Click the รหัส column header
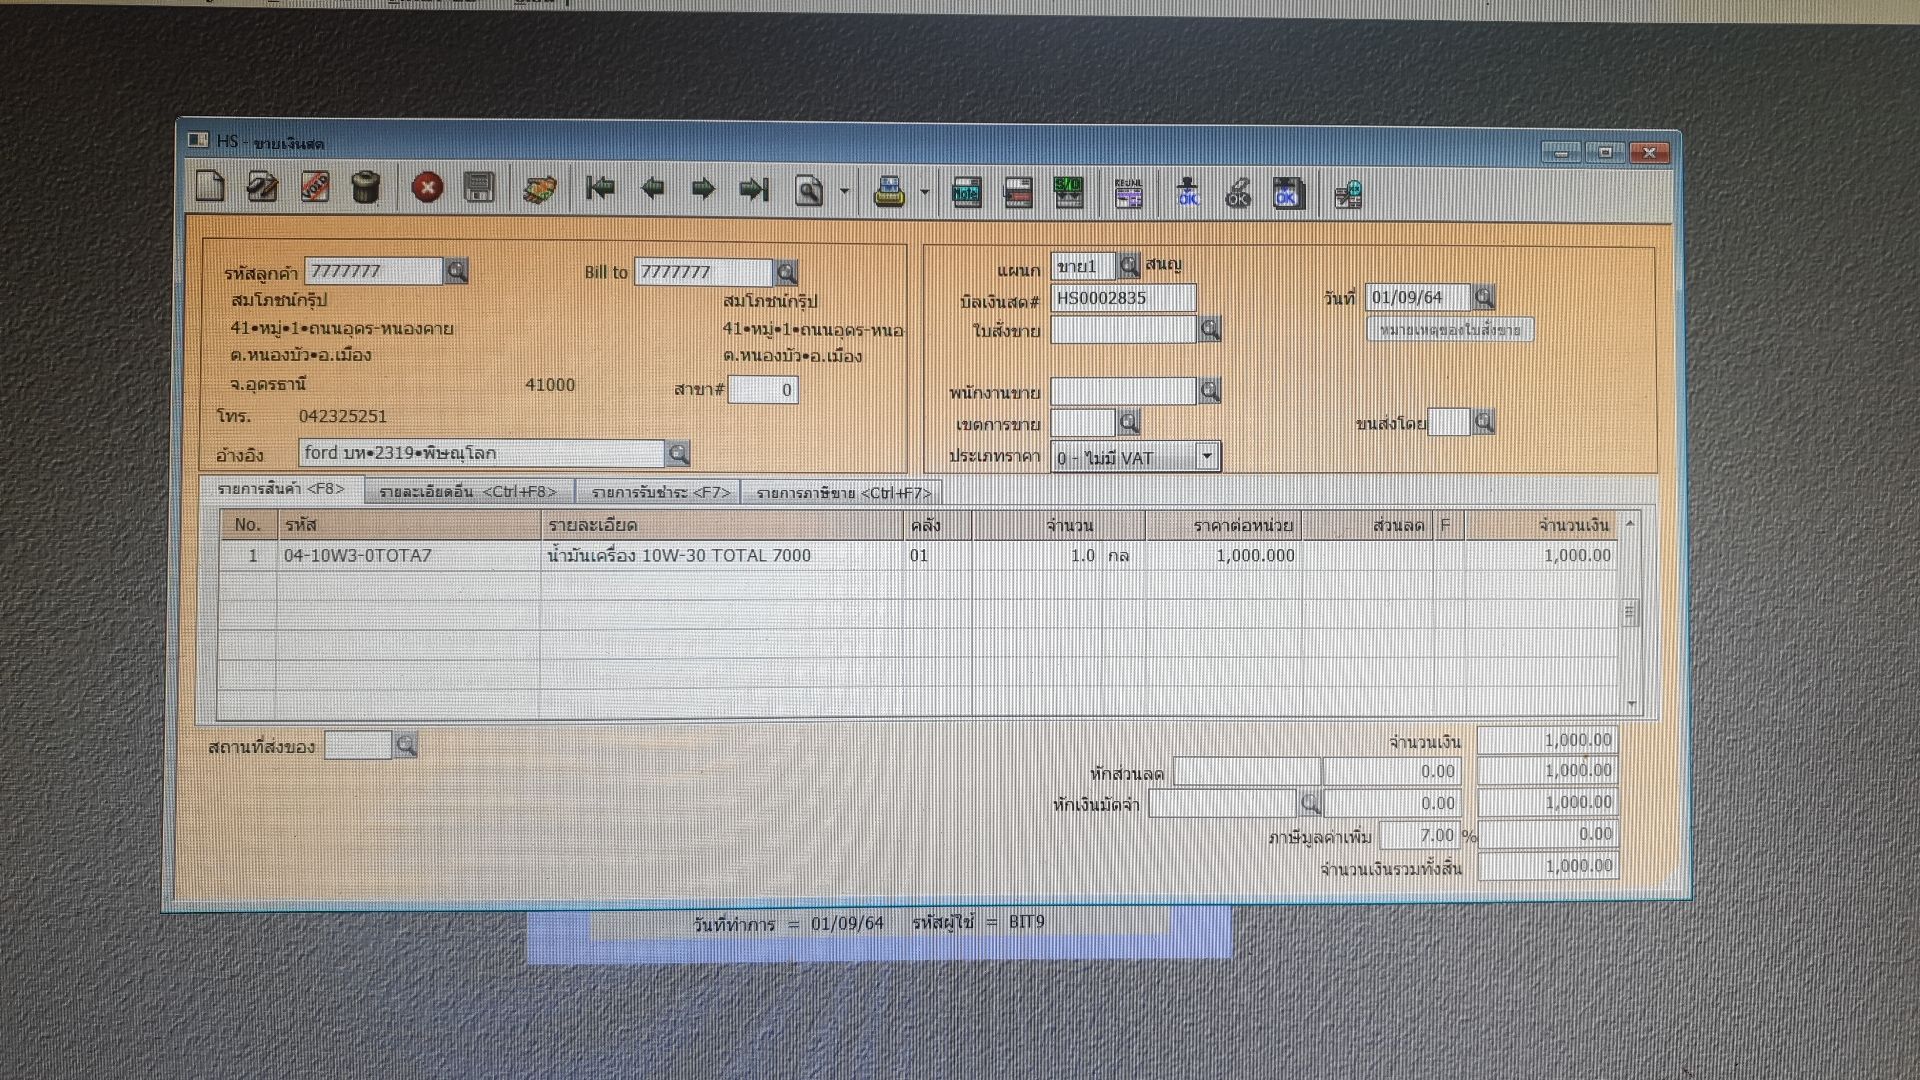 pyautogui.click(x=408, y=524)
